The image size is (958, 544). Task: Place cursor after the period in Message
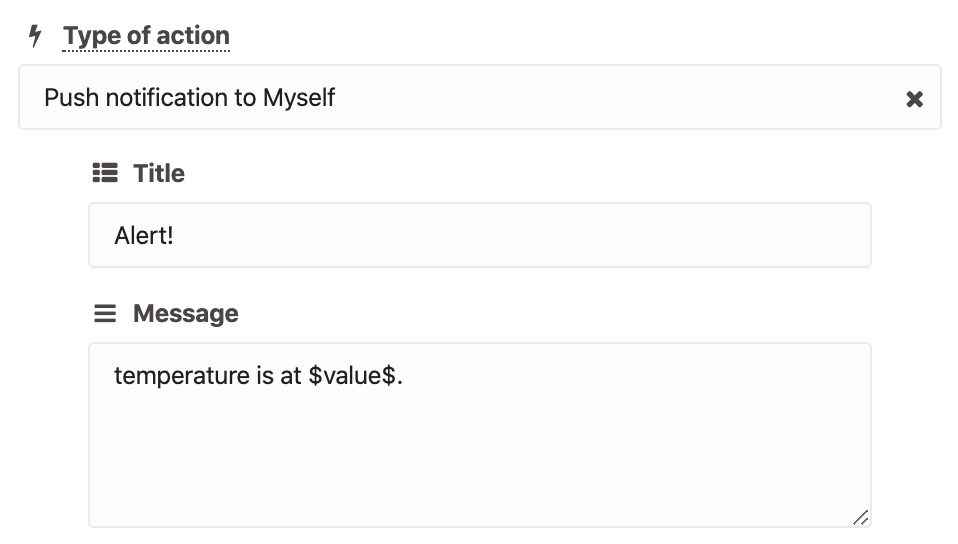[x=405, y=376]
